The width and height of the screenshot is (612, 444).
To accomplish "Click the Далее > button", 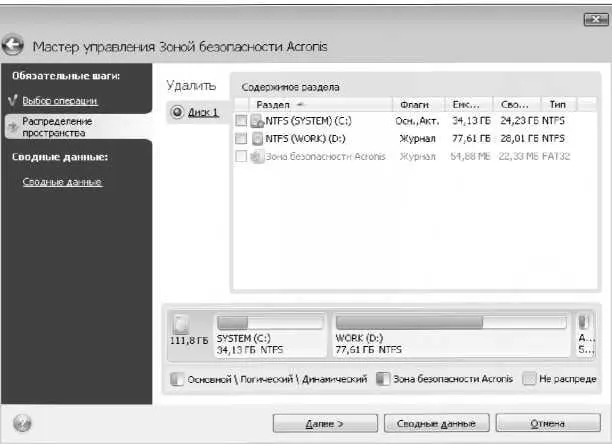I will pyautogui.click(x=325, y=423).
